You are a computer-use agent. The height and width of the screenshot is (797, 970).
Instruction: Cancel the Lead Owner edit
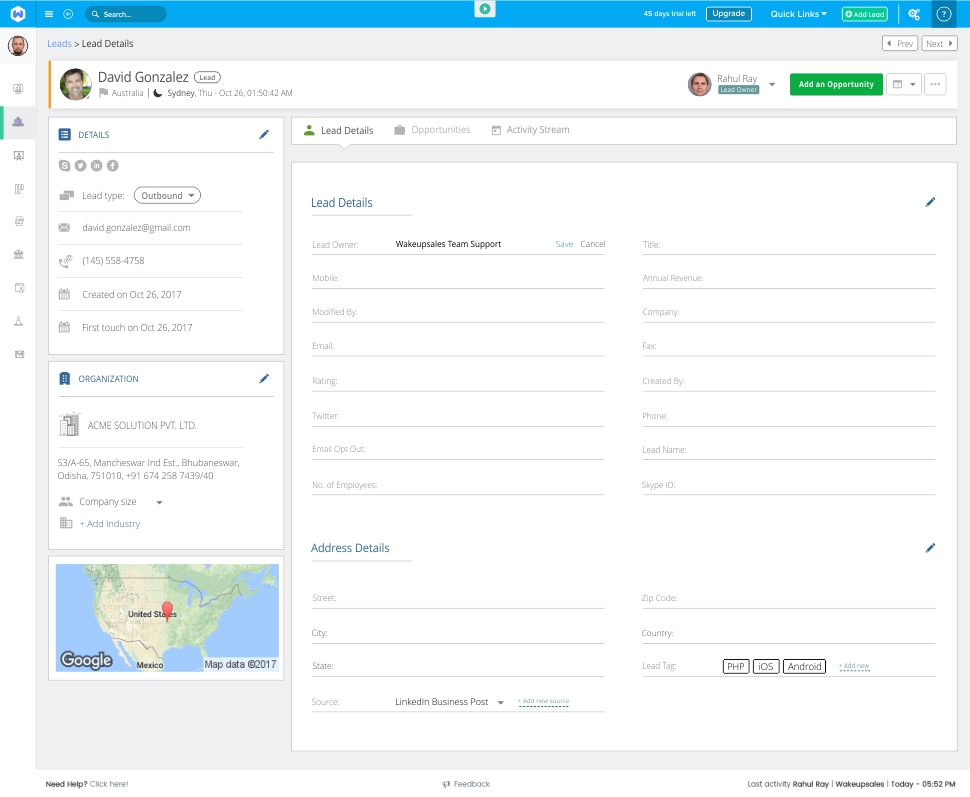[593, 244]
